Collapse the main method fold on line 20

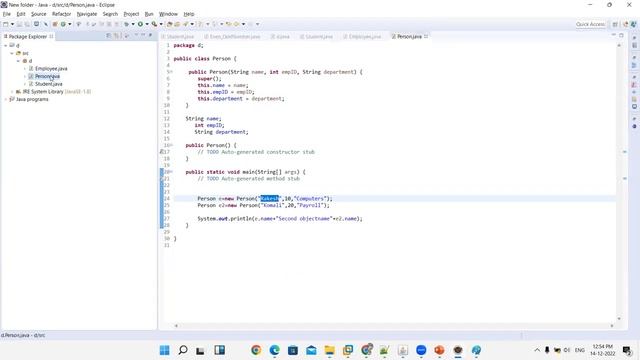171,172
